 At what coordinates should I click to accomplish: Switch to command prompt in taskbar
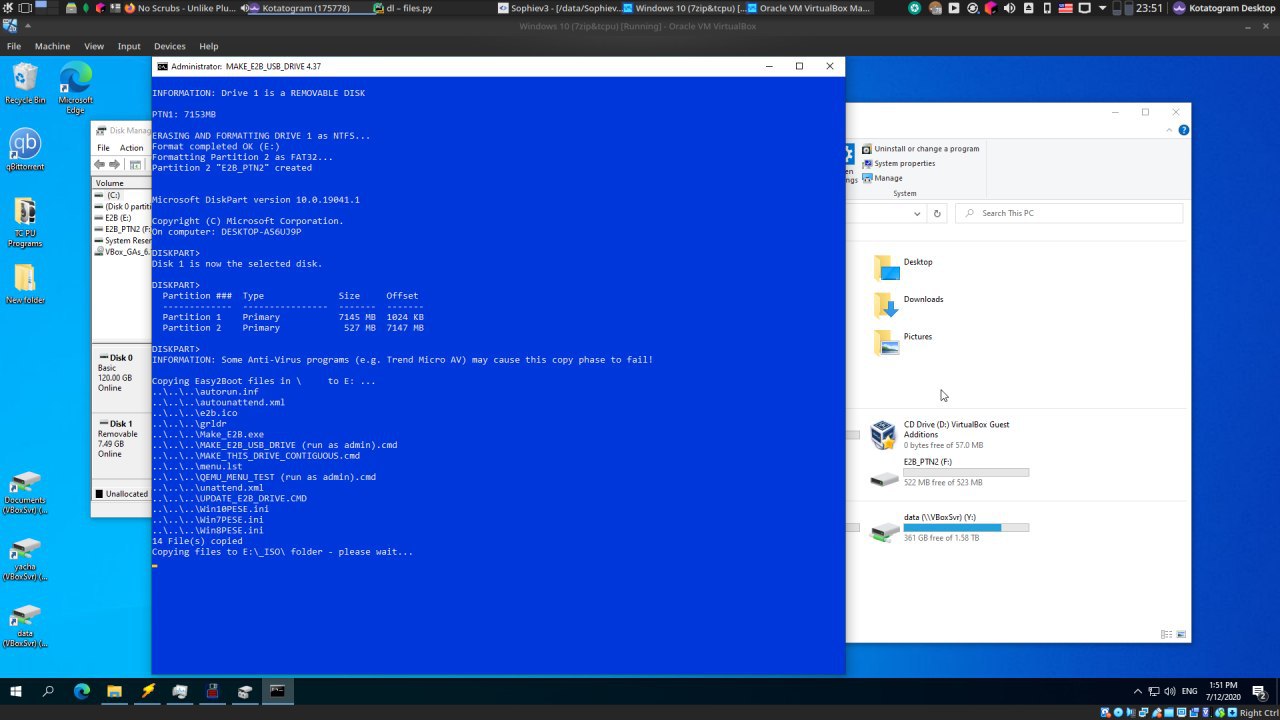pos(277,691)
